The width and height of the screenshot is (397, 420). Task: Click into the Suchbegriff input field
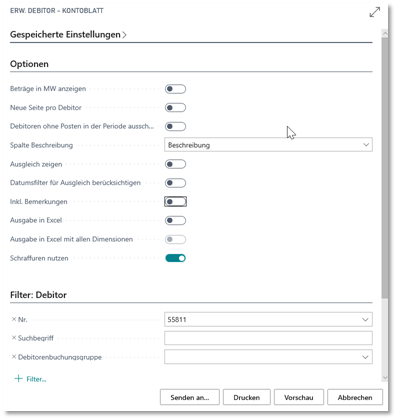point(268,338)
